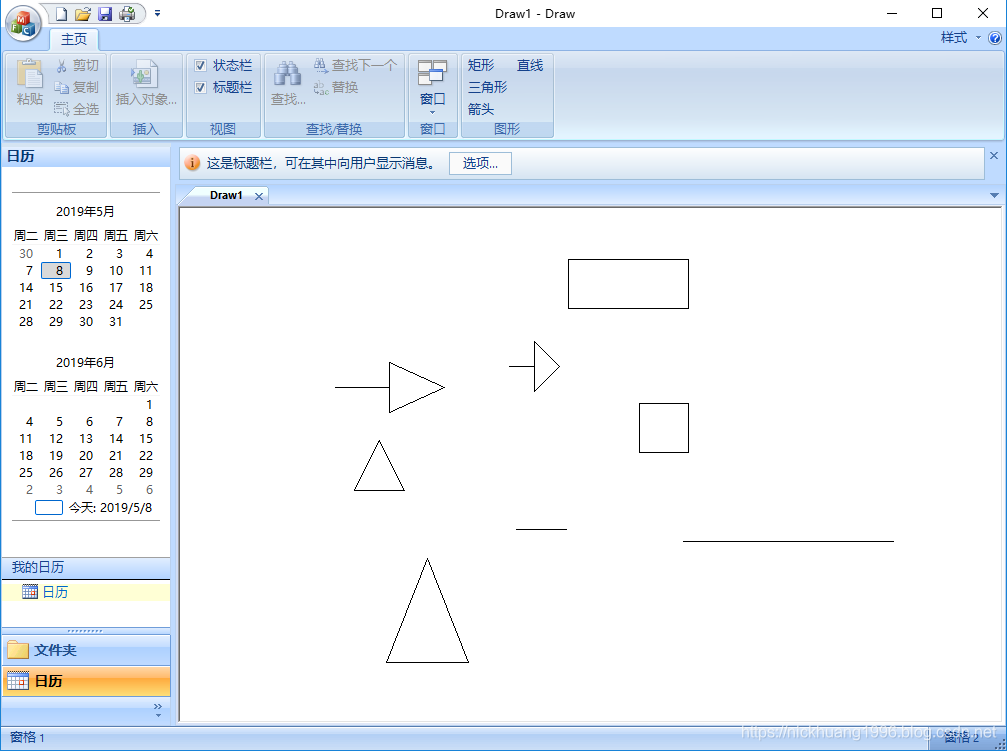
Task: Switch to the Home (主页) ribbon tab
Action: 74,39
